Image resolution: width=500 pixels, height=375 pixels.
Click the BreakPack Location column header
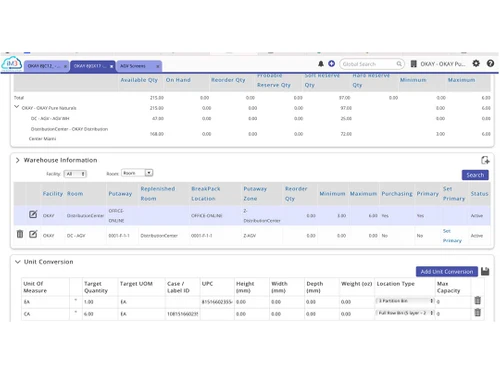click(206, 194)
